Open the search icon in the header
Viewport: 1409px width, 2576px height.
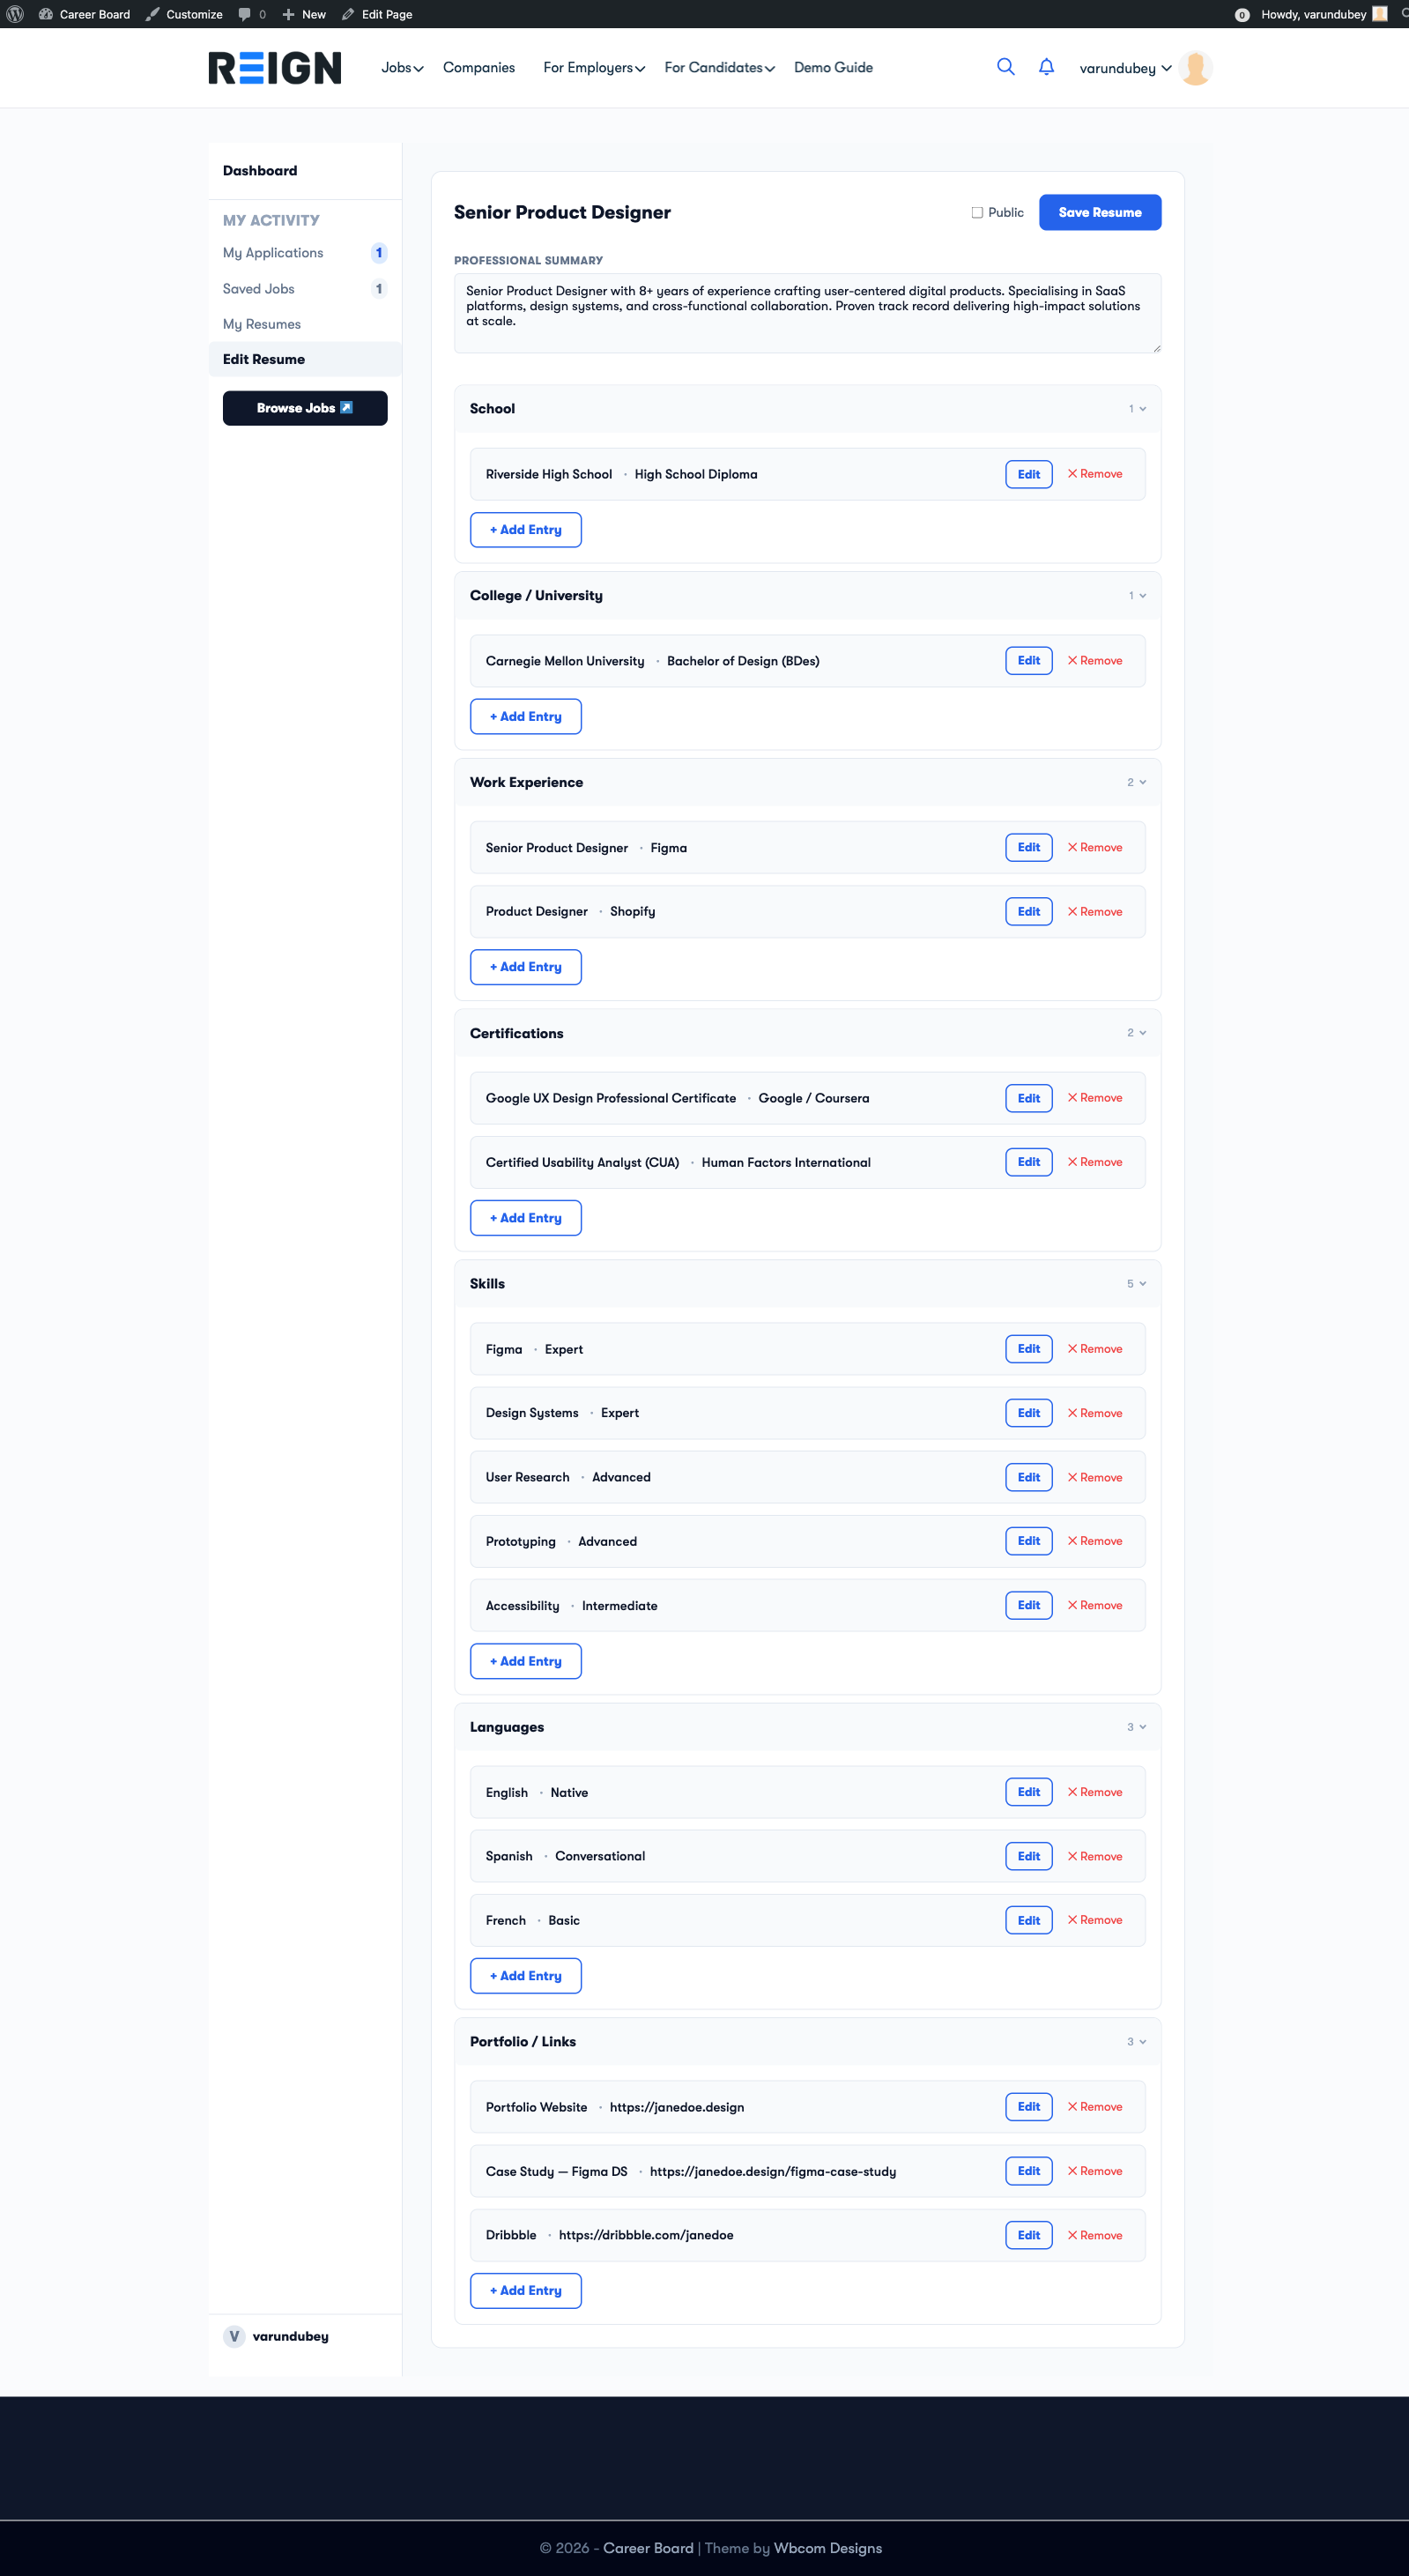1006,67
